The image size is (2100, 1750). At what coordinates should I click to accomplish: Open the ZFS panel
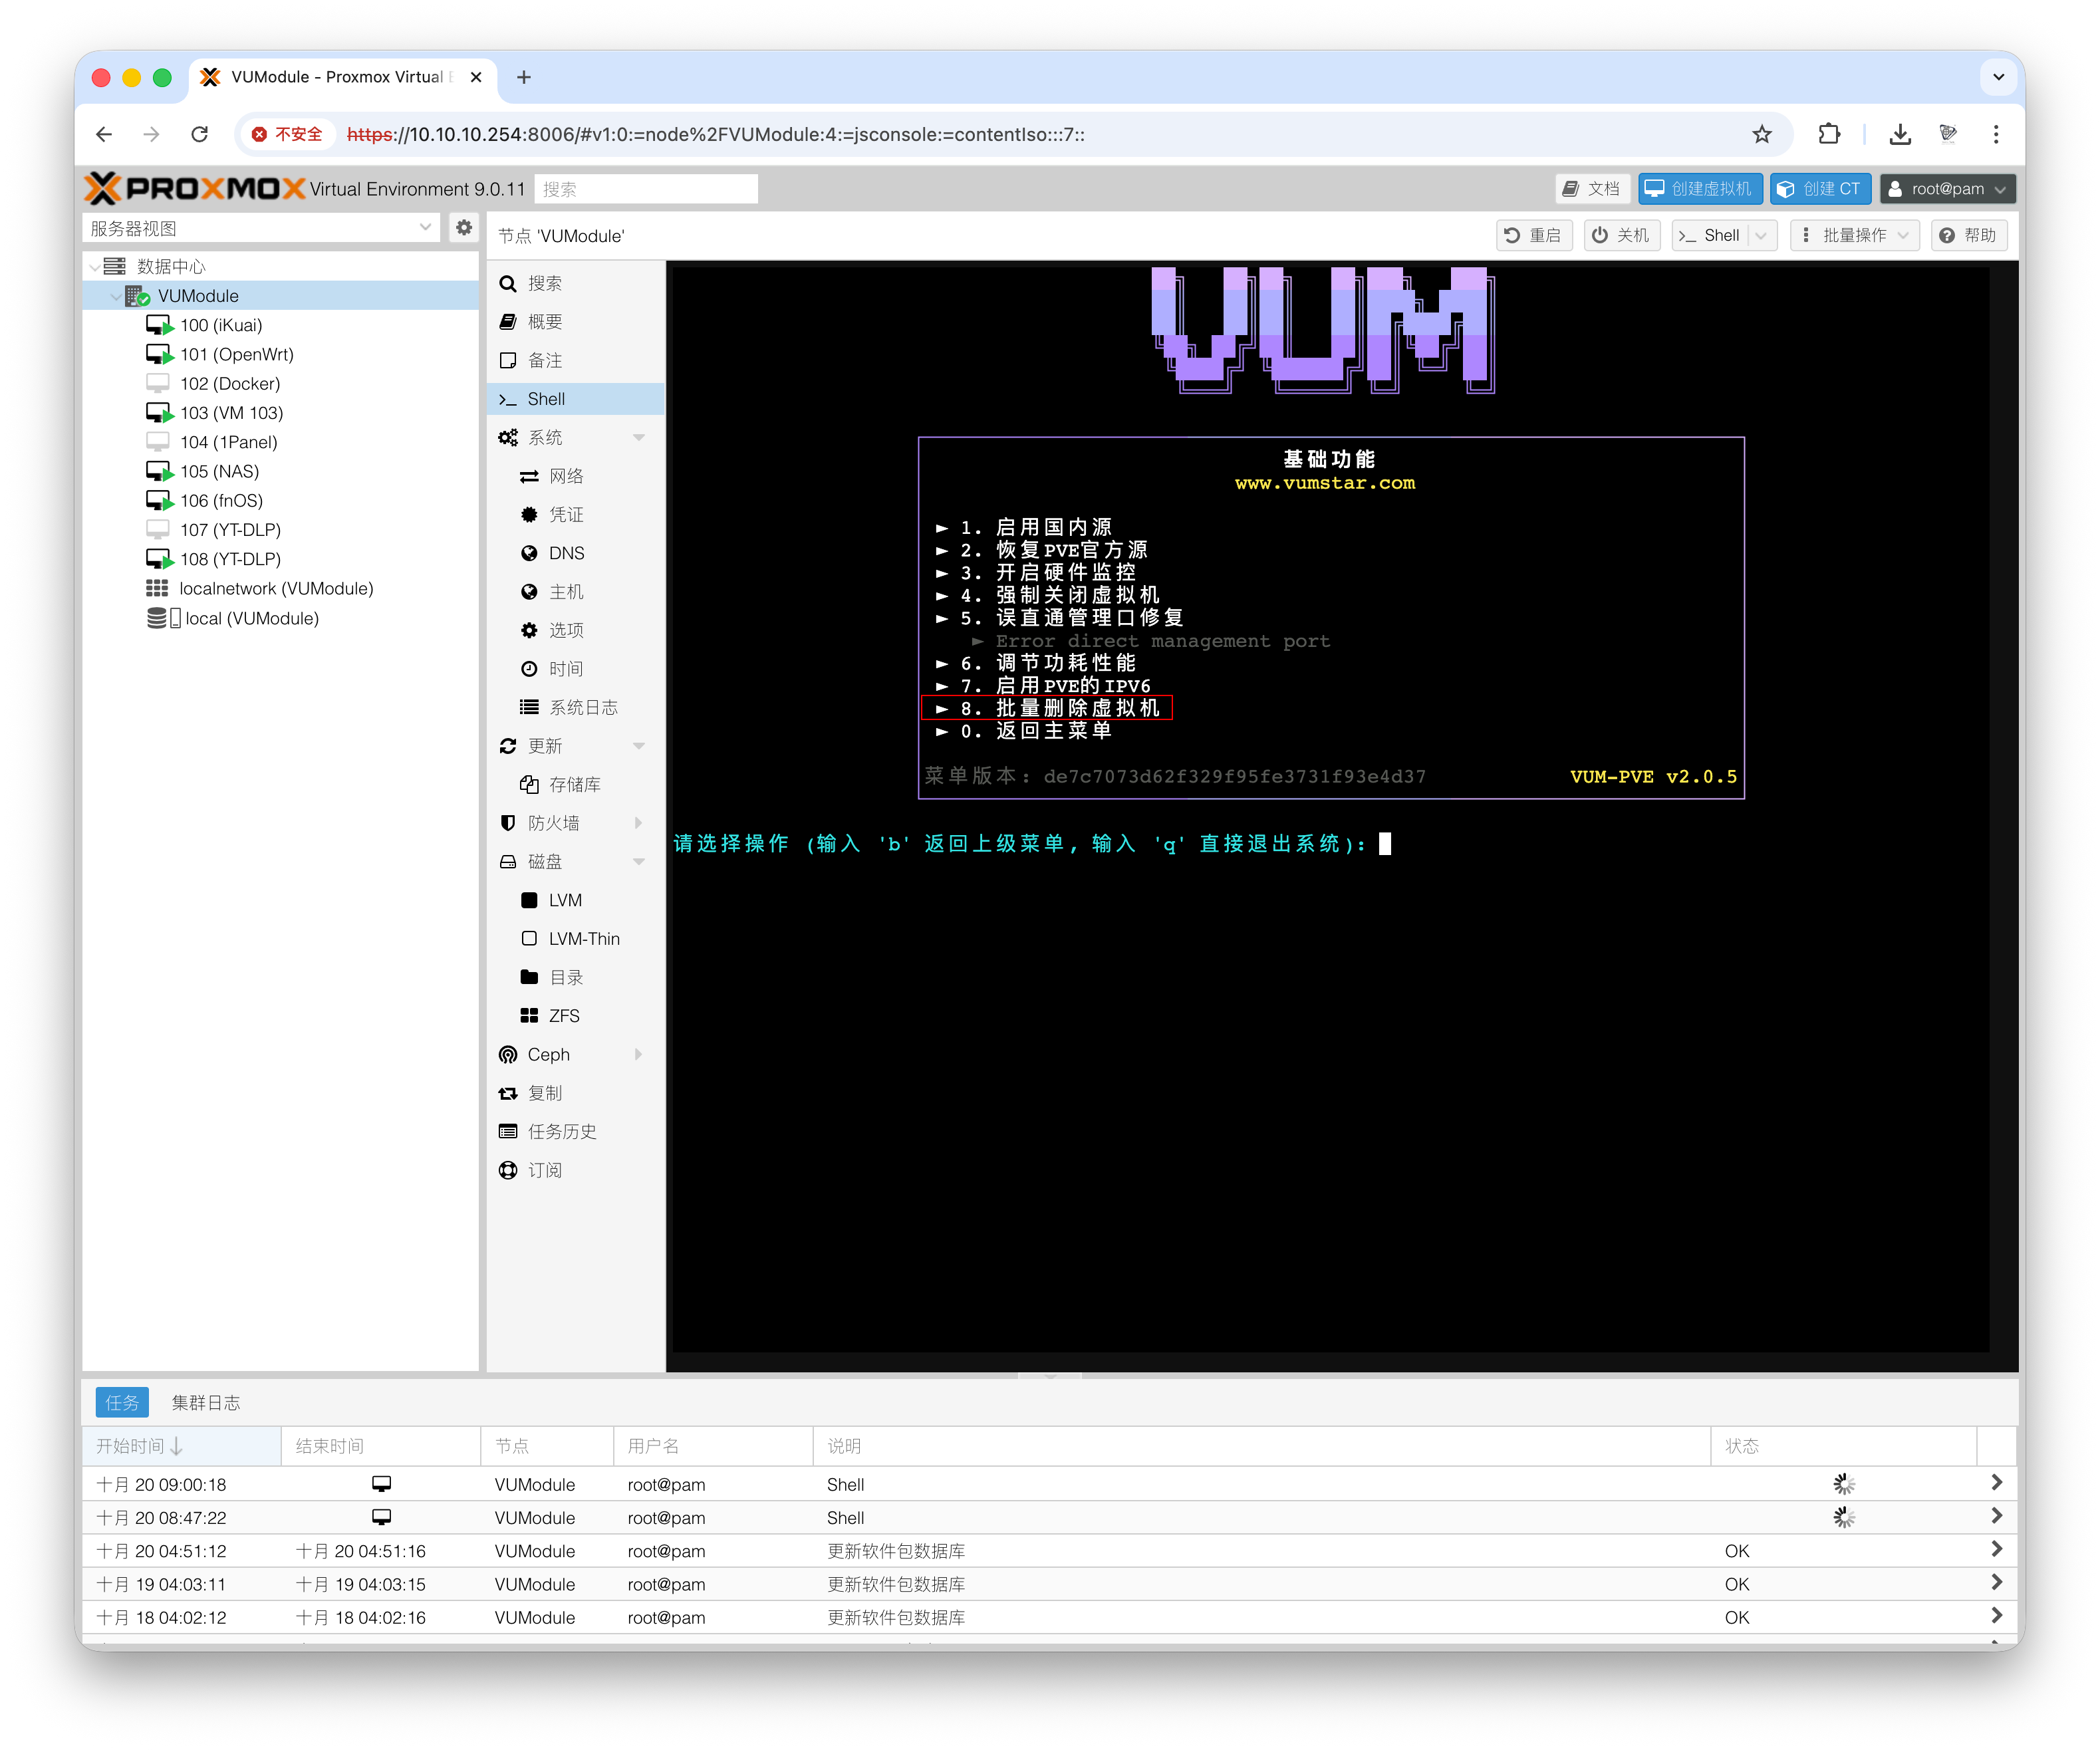(564, 1015)
